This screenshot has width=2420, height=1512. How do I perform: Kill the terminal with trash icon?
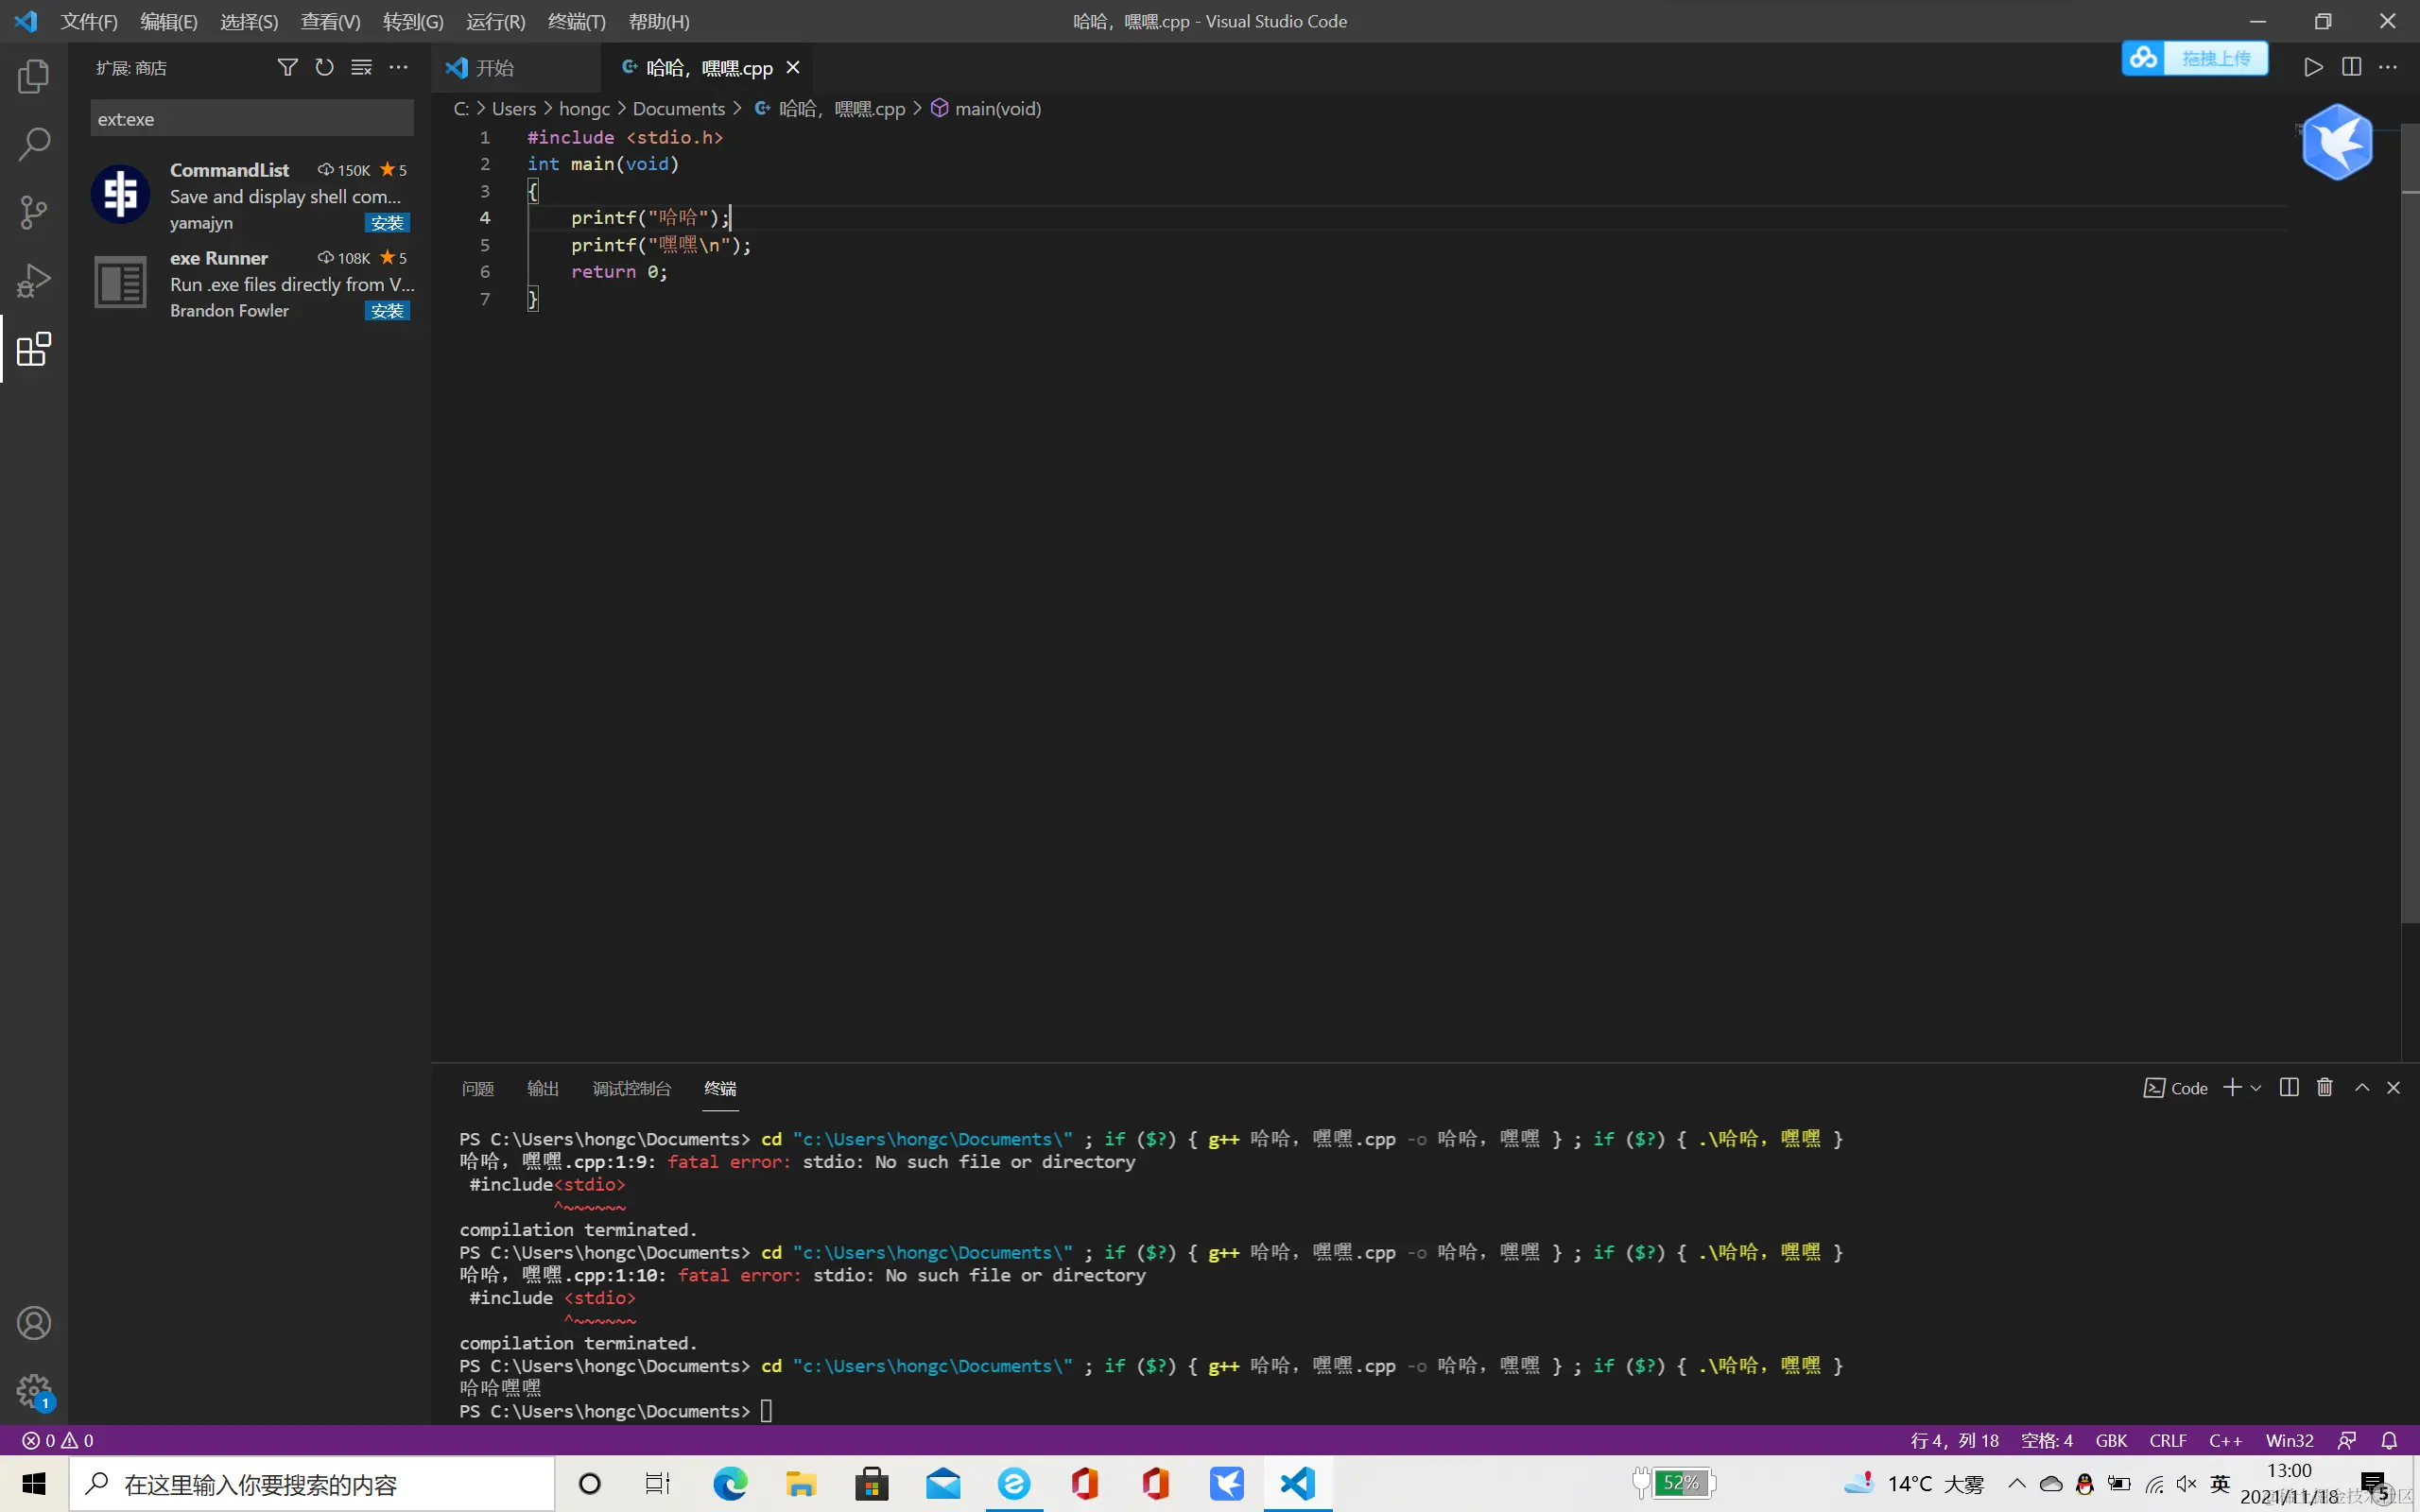[2325, 1087]
